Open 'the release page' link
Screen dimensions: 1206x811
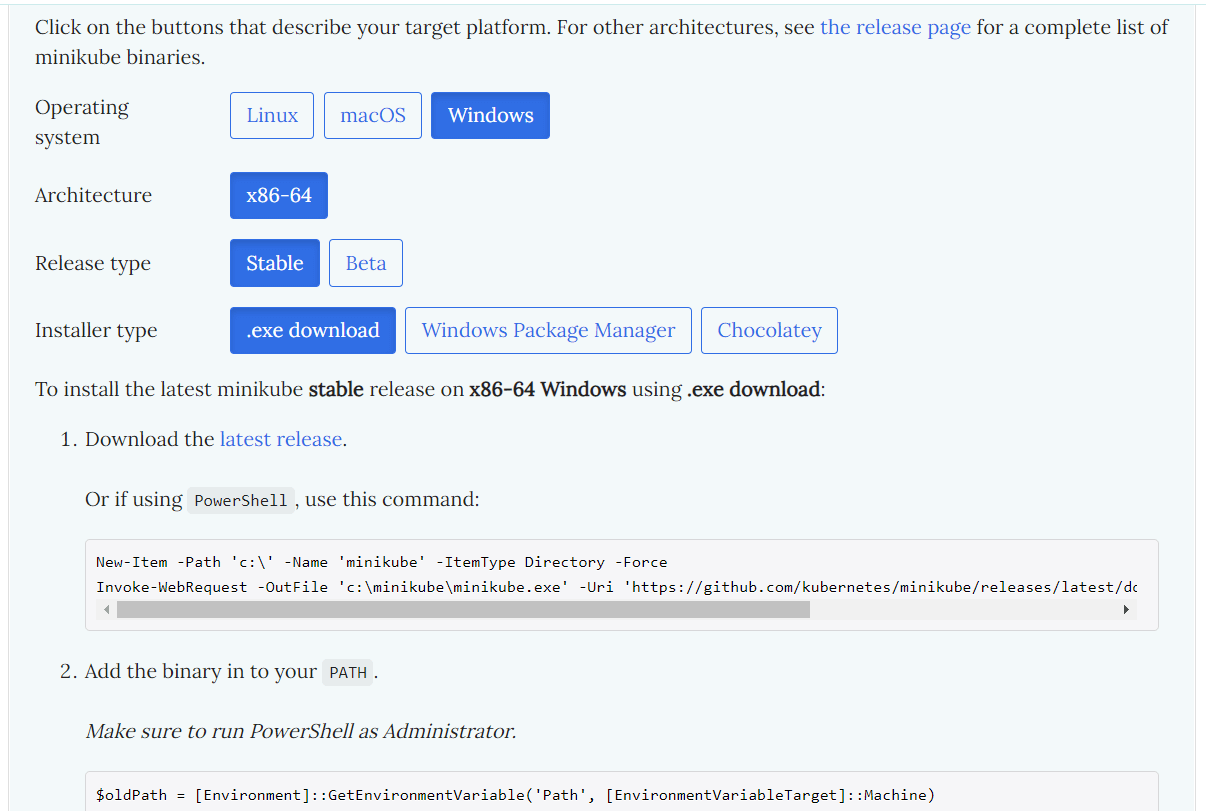(x=895, y=27)
